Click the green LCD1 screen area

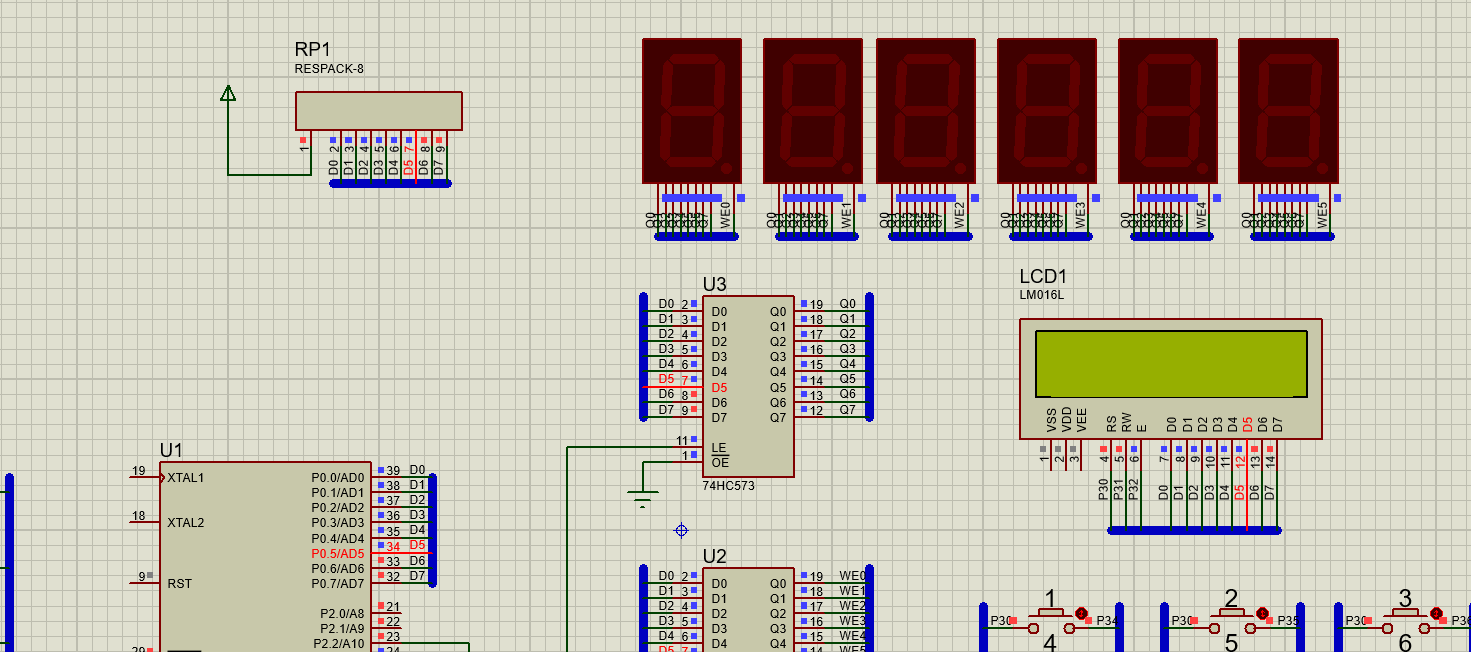[x=1171, y=363]
